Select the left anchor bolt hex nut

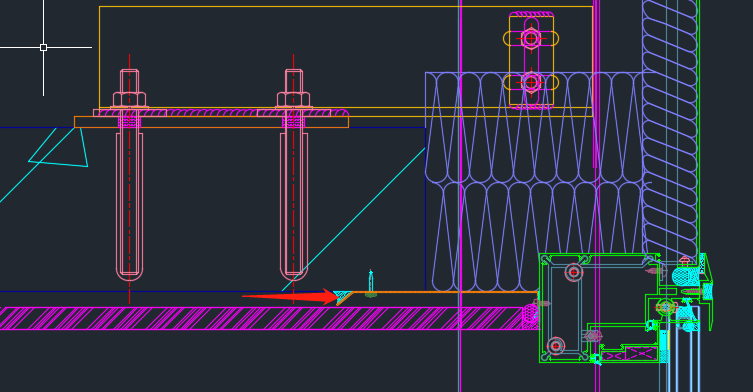point(129,99)
